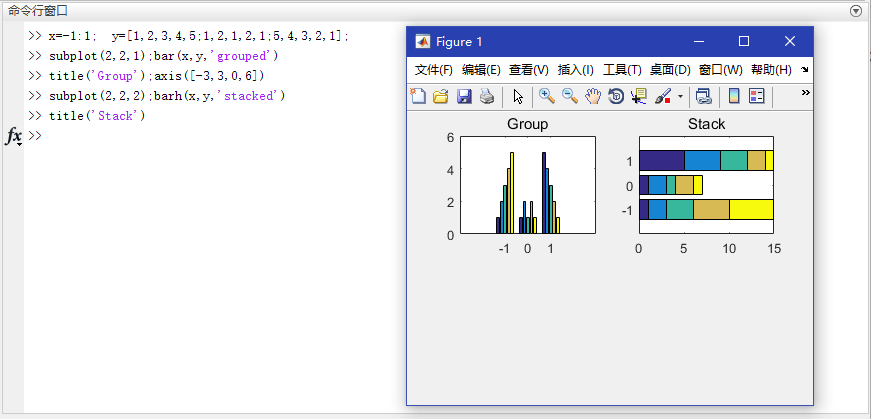The width and height of the screenshot is (871, 419).
Task: Click the 'Stack' subplot title
Action: pyautogui.click(x=707, y=124)
